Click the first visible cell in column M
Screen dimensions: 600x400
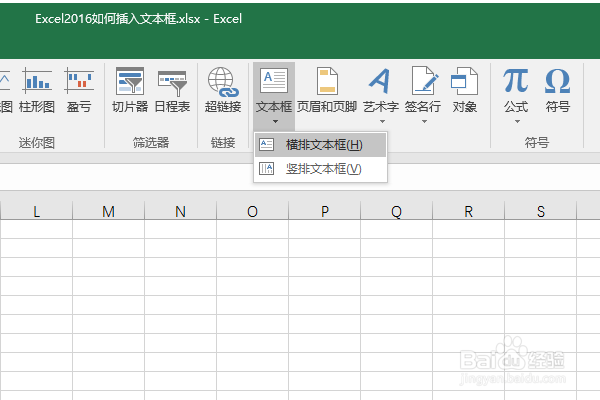[x=108, y=229]
